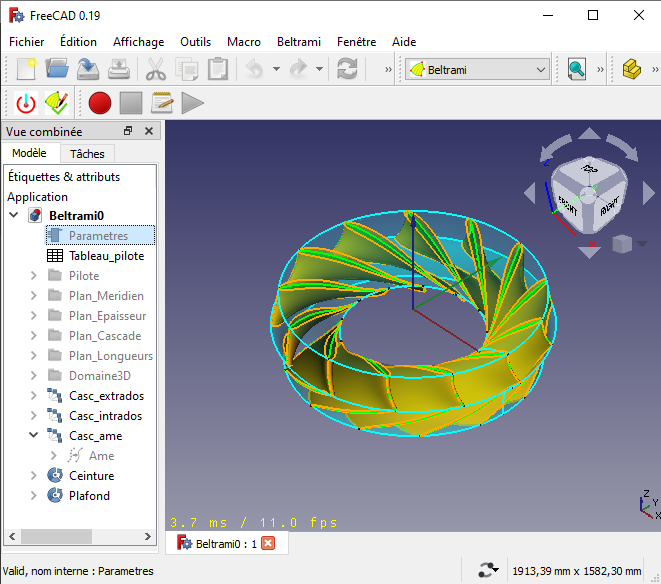Screen dimensions: 661x584
Task: Start macro recording with red circle
Action: click(x=99, y=102)
